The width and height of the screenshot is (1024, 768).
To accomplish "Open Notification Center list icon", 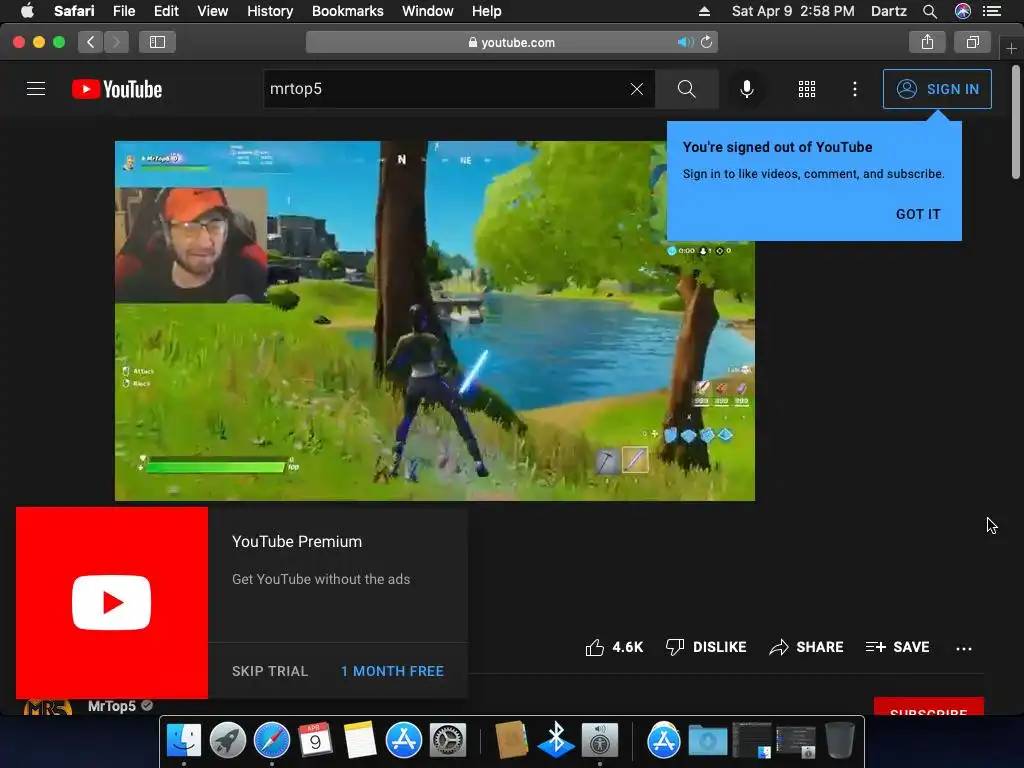I will pyautogui.click(x=992, y=11).
